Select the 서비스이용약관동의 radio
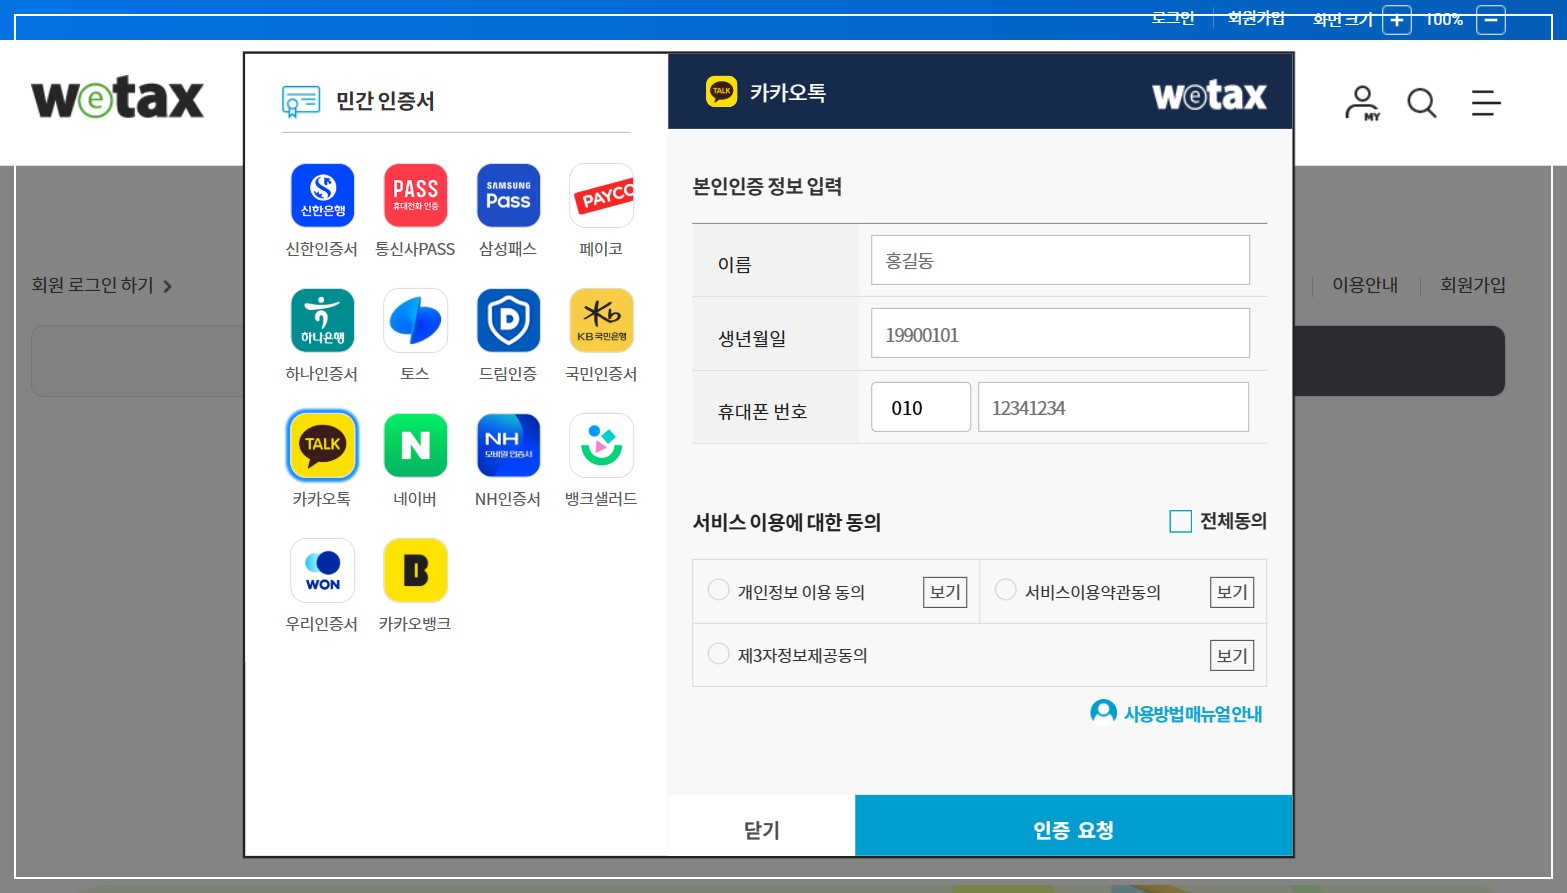Screen dimensions: 1567x893 click(1006, 590)
